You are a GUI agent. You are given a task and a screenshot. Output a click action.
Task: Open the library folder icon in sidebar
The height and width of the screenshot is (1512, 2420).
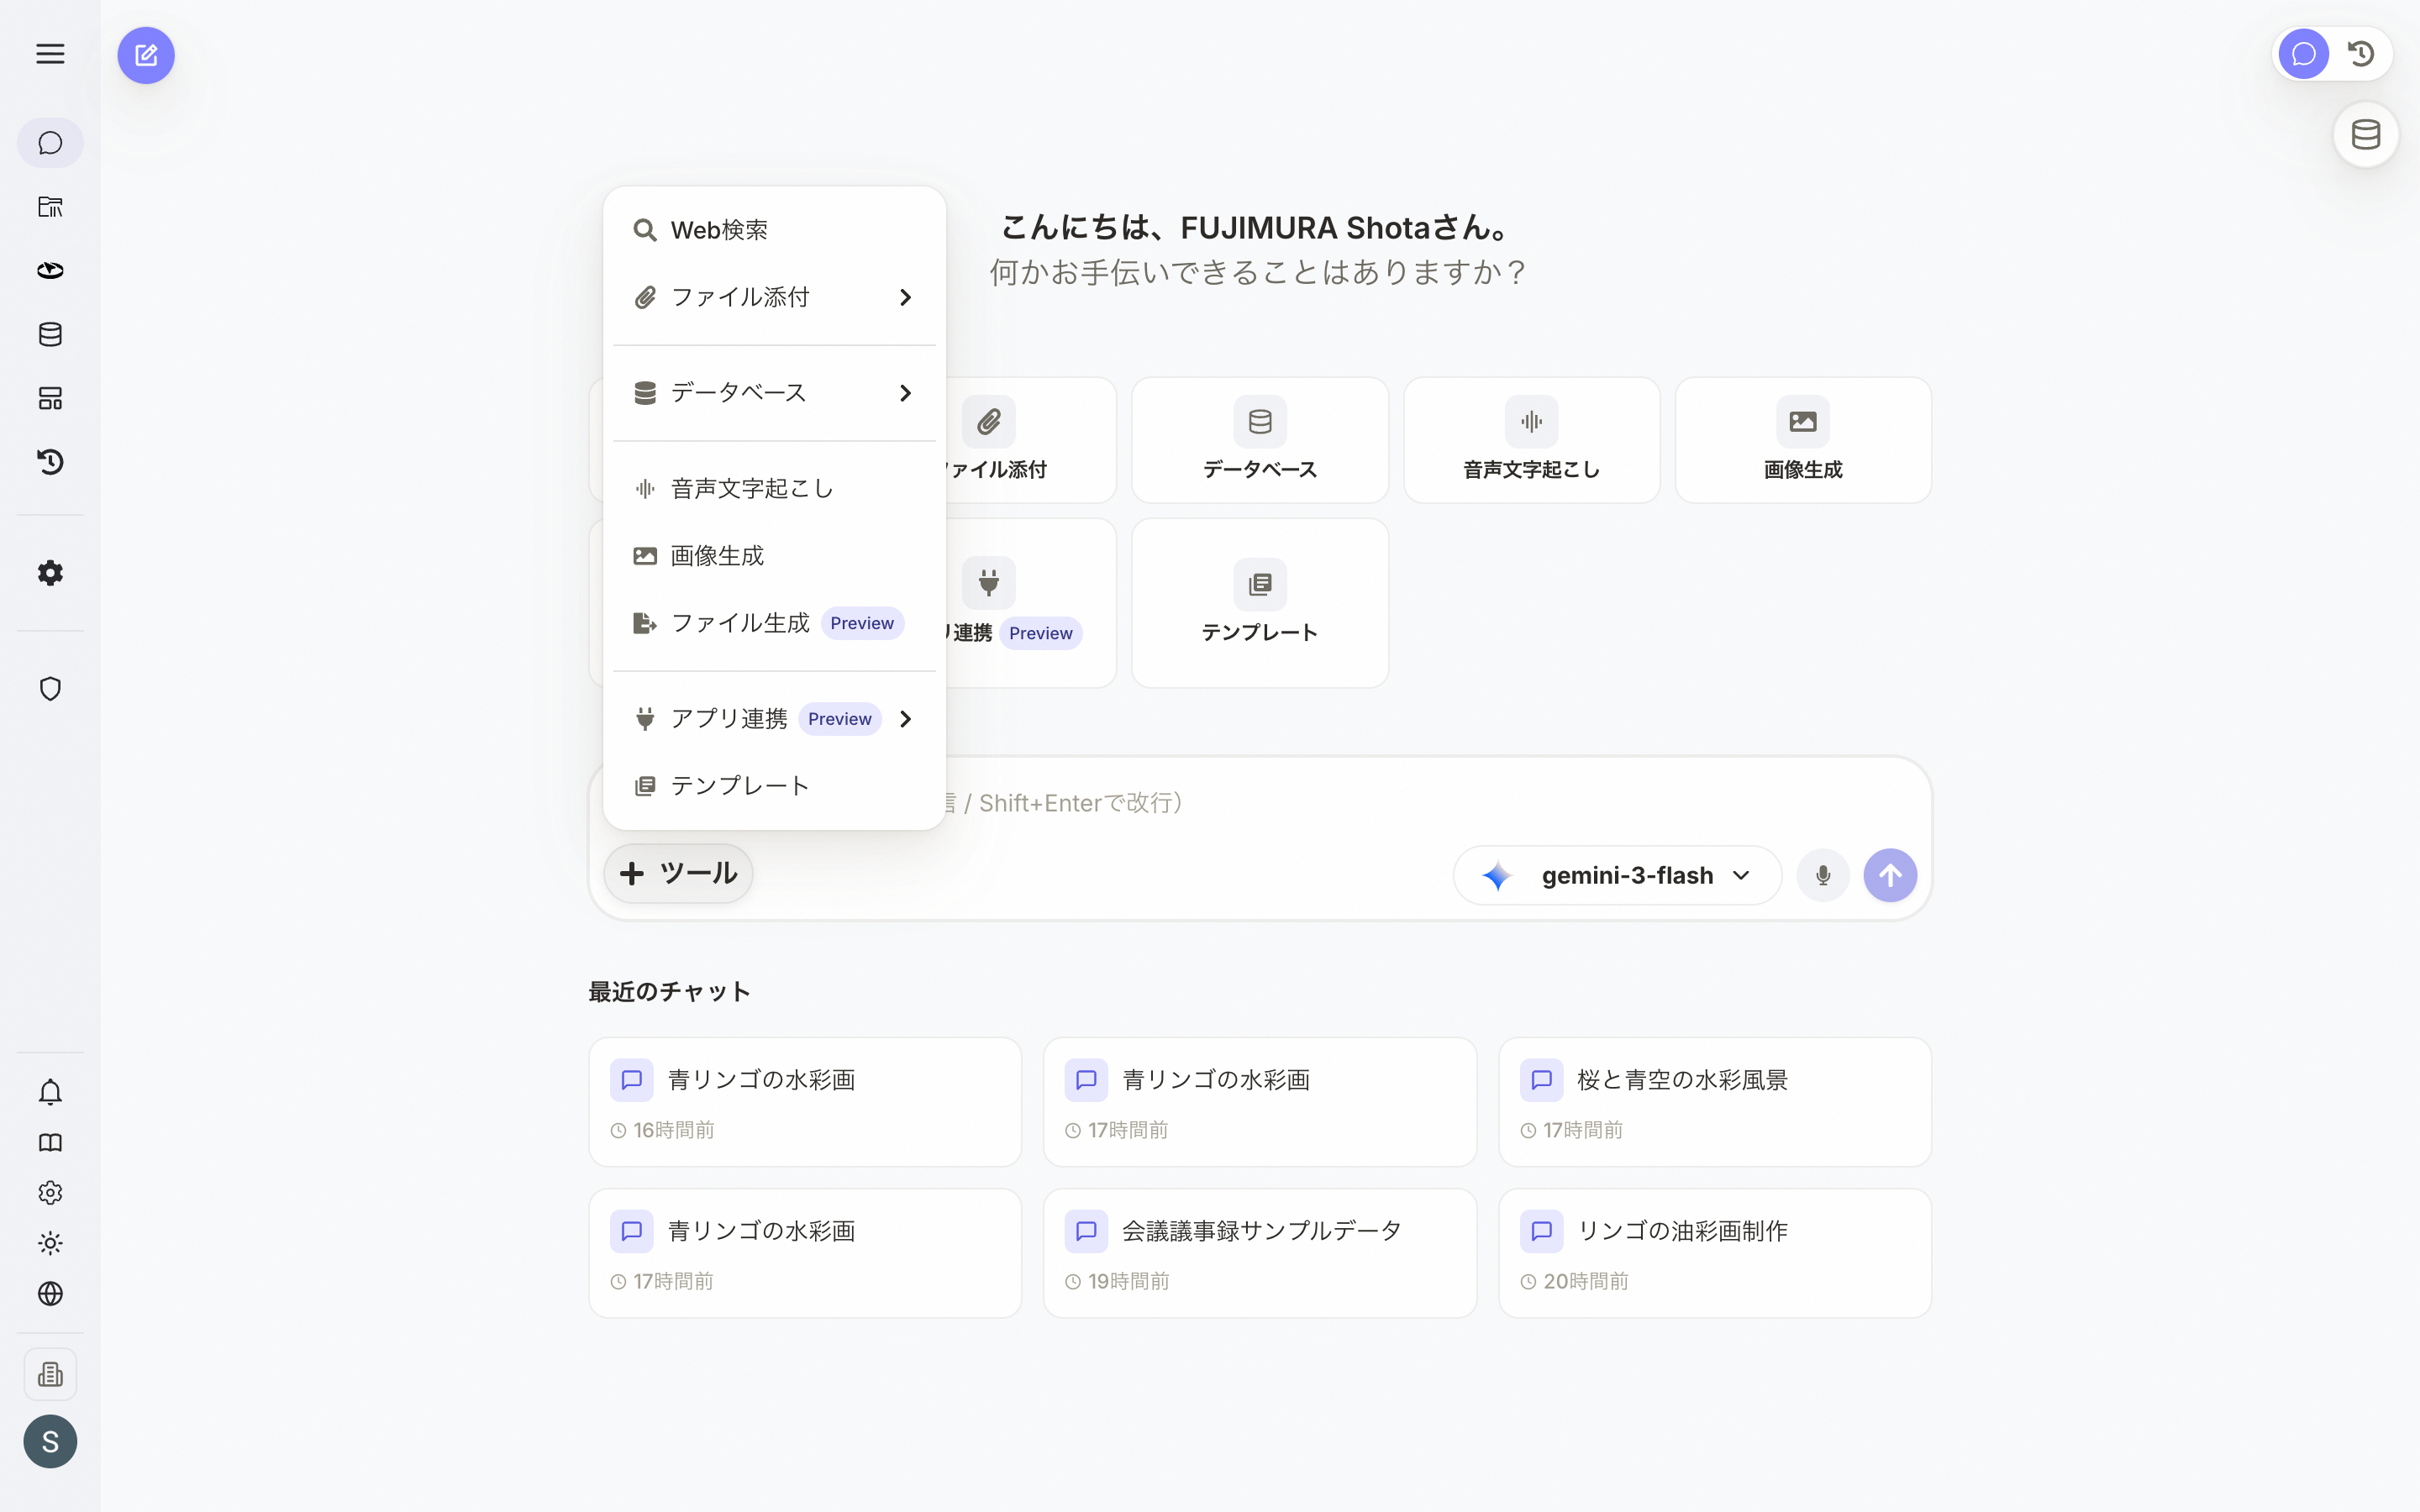click(x=50, y=207)
